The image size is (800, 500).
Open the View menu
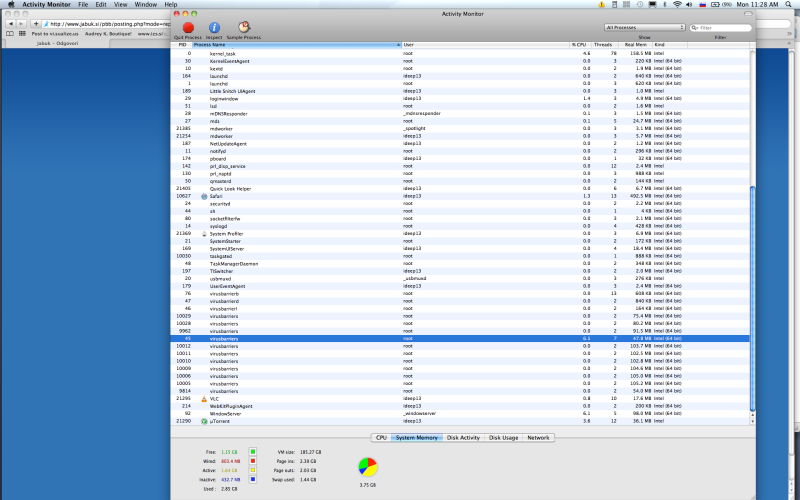pyautogui.click(x=120, y=4)
